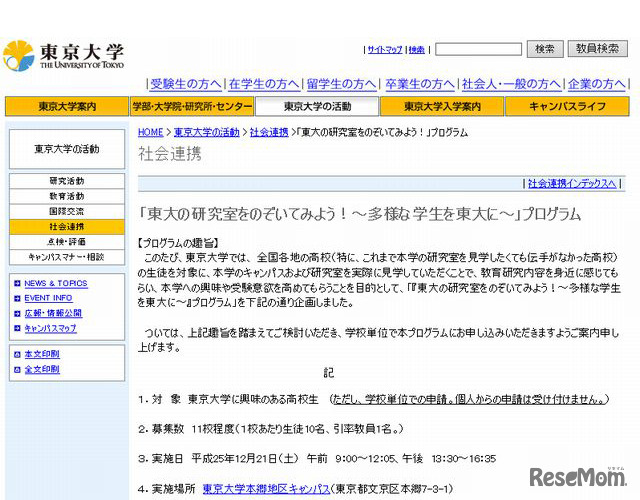Click the program title「東大の研究室をのぞいてみよう！」heading

[359, 214]
